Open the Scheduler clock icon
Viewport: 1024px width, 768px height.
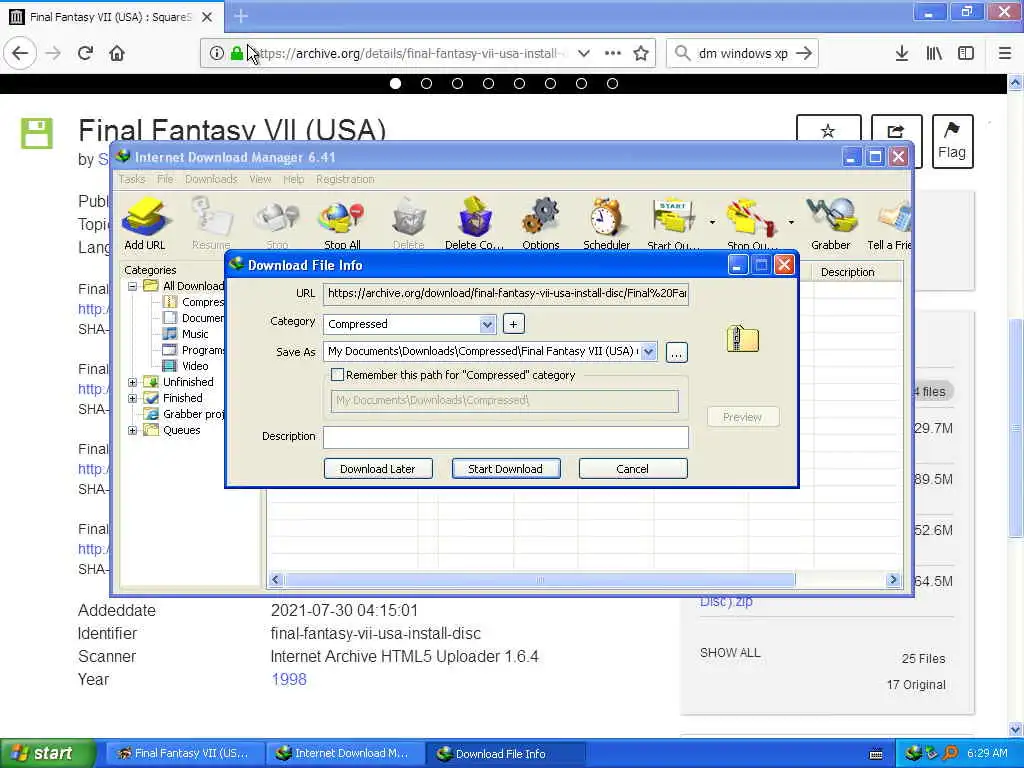point(606,224)
